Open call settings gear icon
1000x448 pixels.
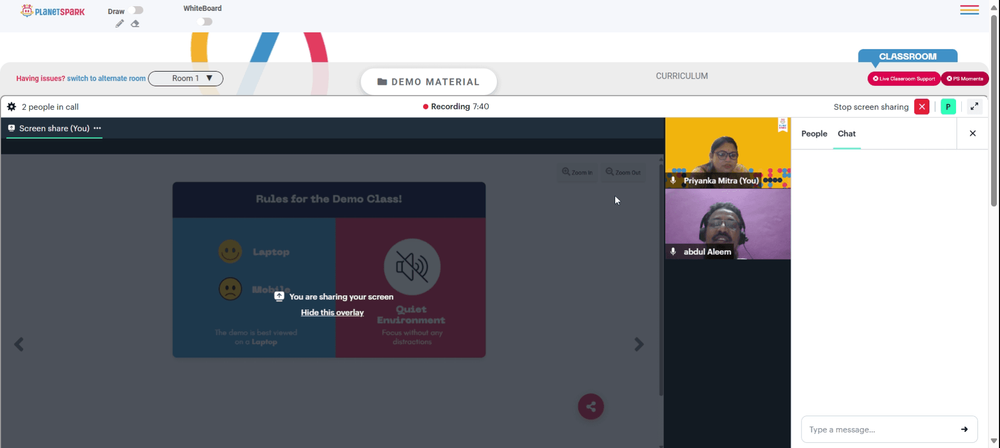tap(11, 107)
